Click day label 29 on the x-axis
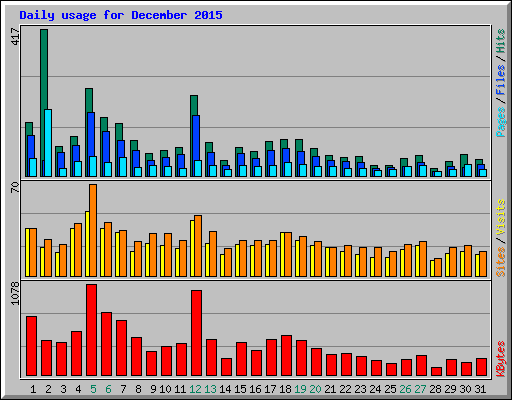The image size is (512, 400). (x=450, y=389)
